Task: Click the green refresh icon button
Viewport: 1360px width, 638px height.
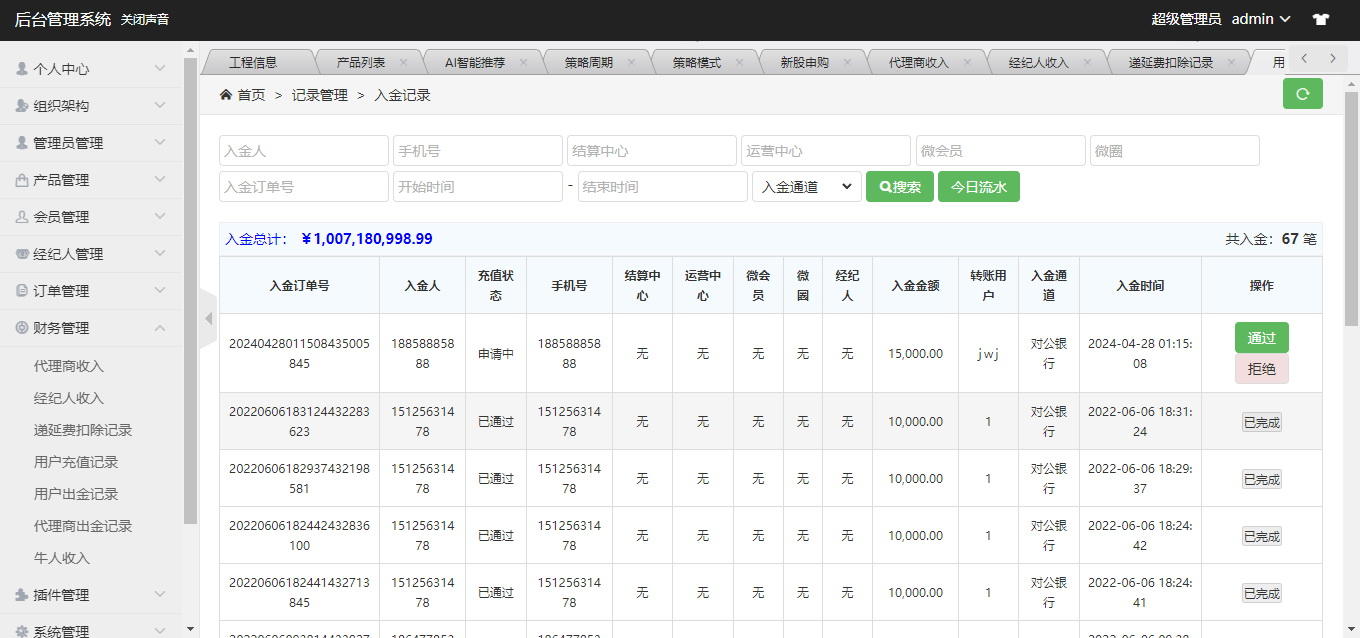Action: click(x=1302, y=94)
